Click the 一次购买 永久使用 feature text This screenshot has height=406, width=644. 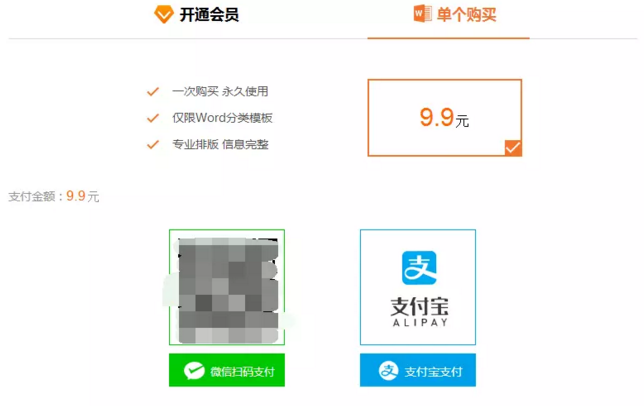(220, 91)
